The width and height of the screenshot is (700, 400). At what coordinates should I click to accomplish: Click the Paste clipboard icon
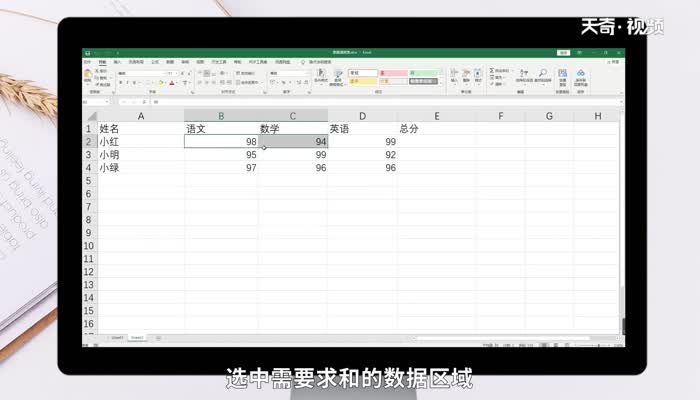click(x=88, y=73)
